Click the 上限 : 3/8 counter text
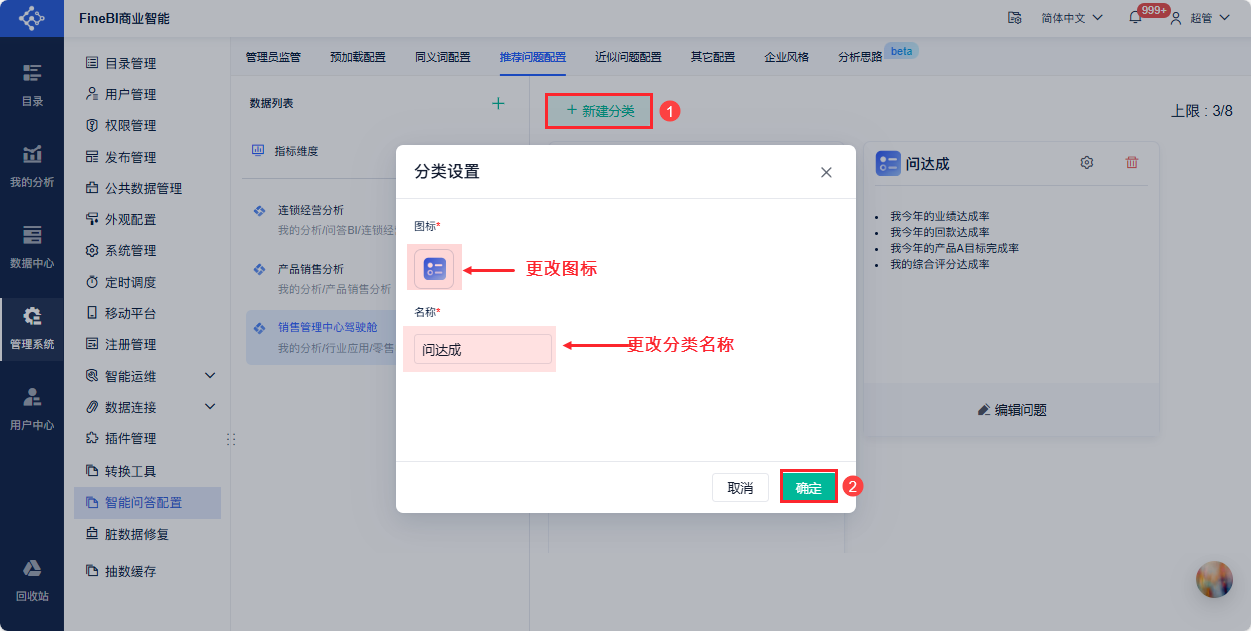The height and width of the screenshot is (631, 1251). pyautogui.click(x=1202, y=111)
